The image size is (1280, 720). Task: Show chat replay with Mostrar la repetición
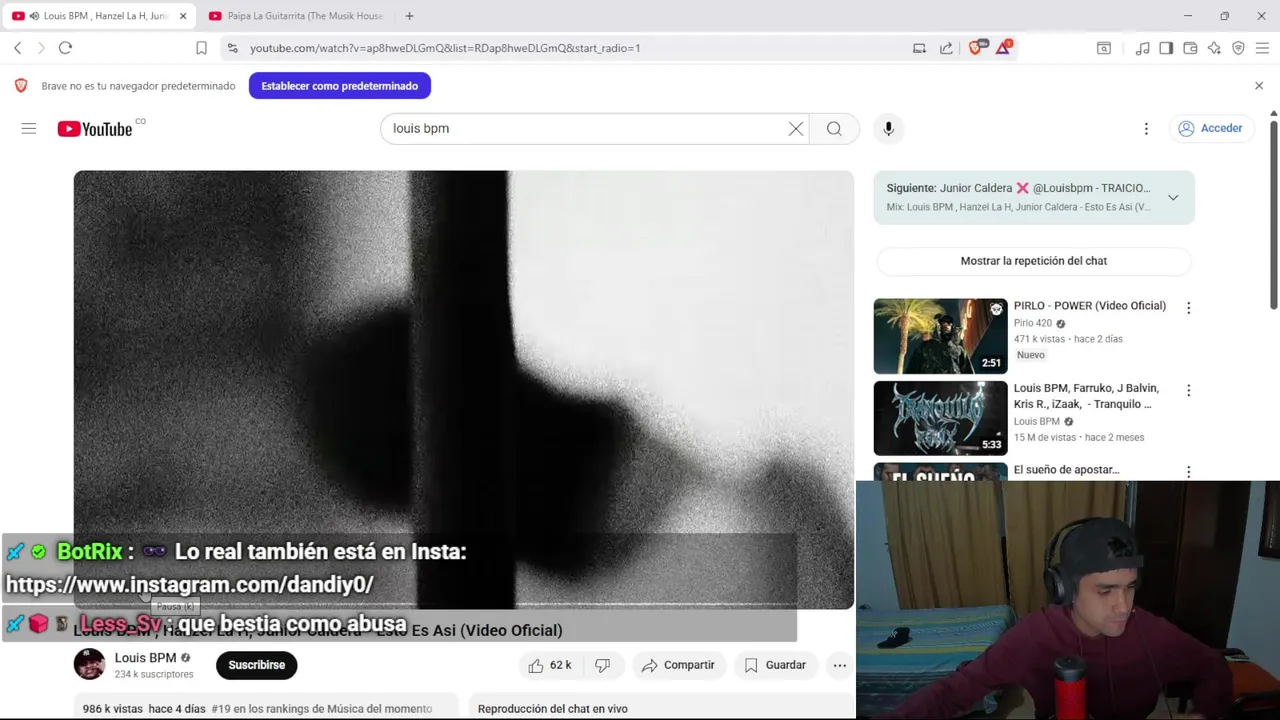1034,261
